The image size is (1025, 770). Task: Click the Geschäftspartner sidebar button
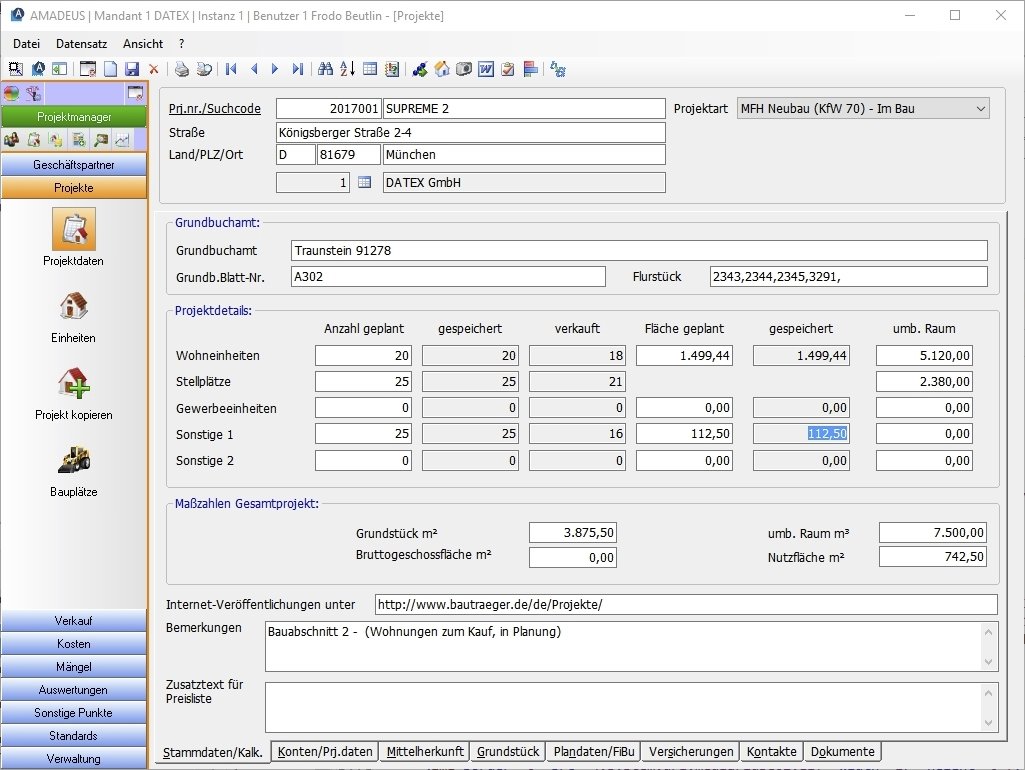[x=74, y=165]
